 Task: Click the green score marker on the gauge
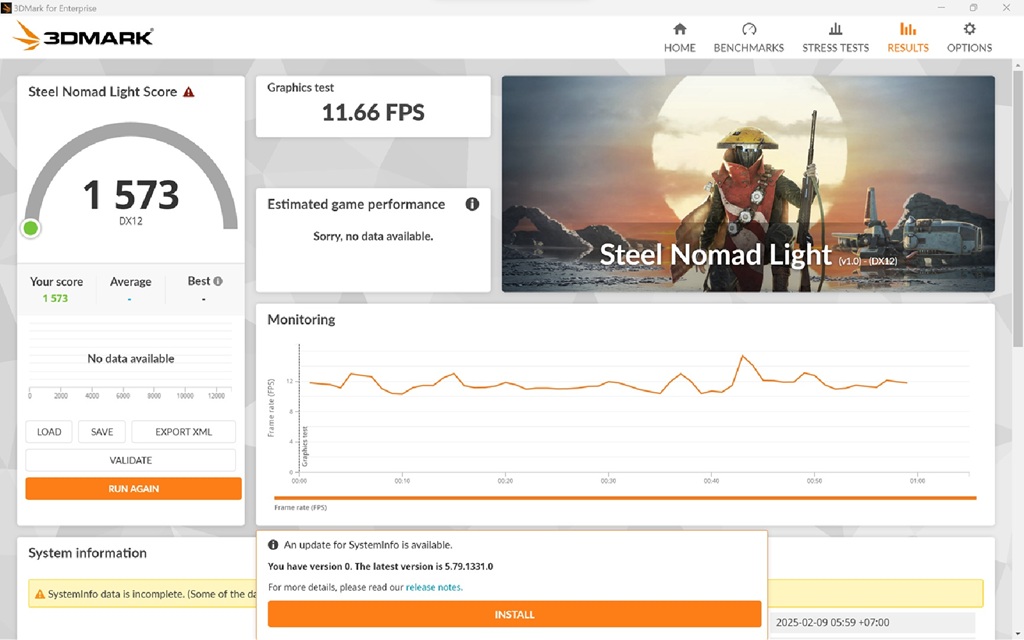click(31, 228)
